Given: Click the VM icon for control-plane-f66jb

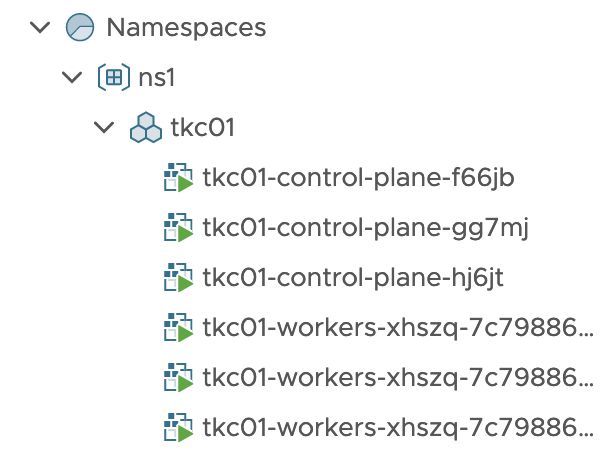Looking at the screenshot, I should 178,177.
